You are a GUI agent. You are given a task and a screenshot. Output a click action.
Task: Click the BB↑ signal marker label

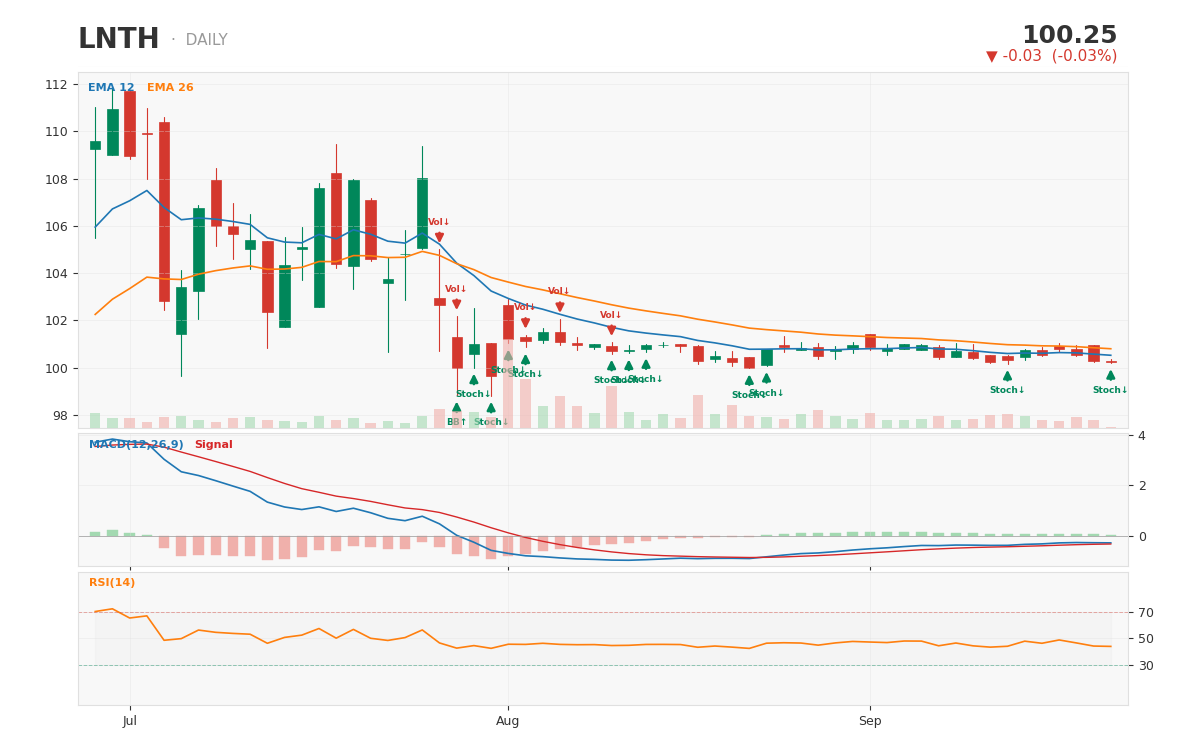tap(456, 422)
